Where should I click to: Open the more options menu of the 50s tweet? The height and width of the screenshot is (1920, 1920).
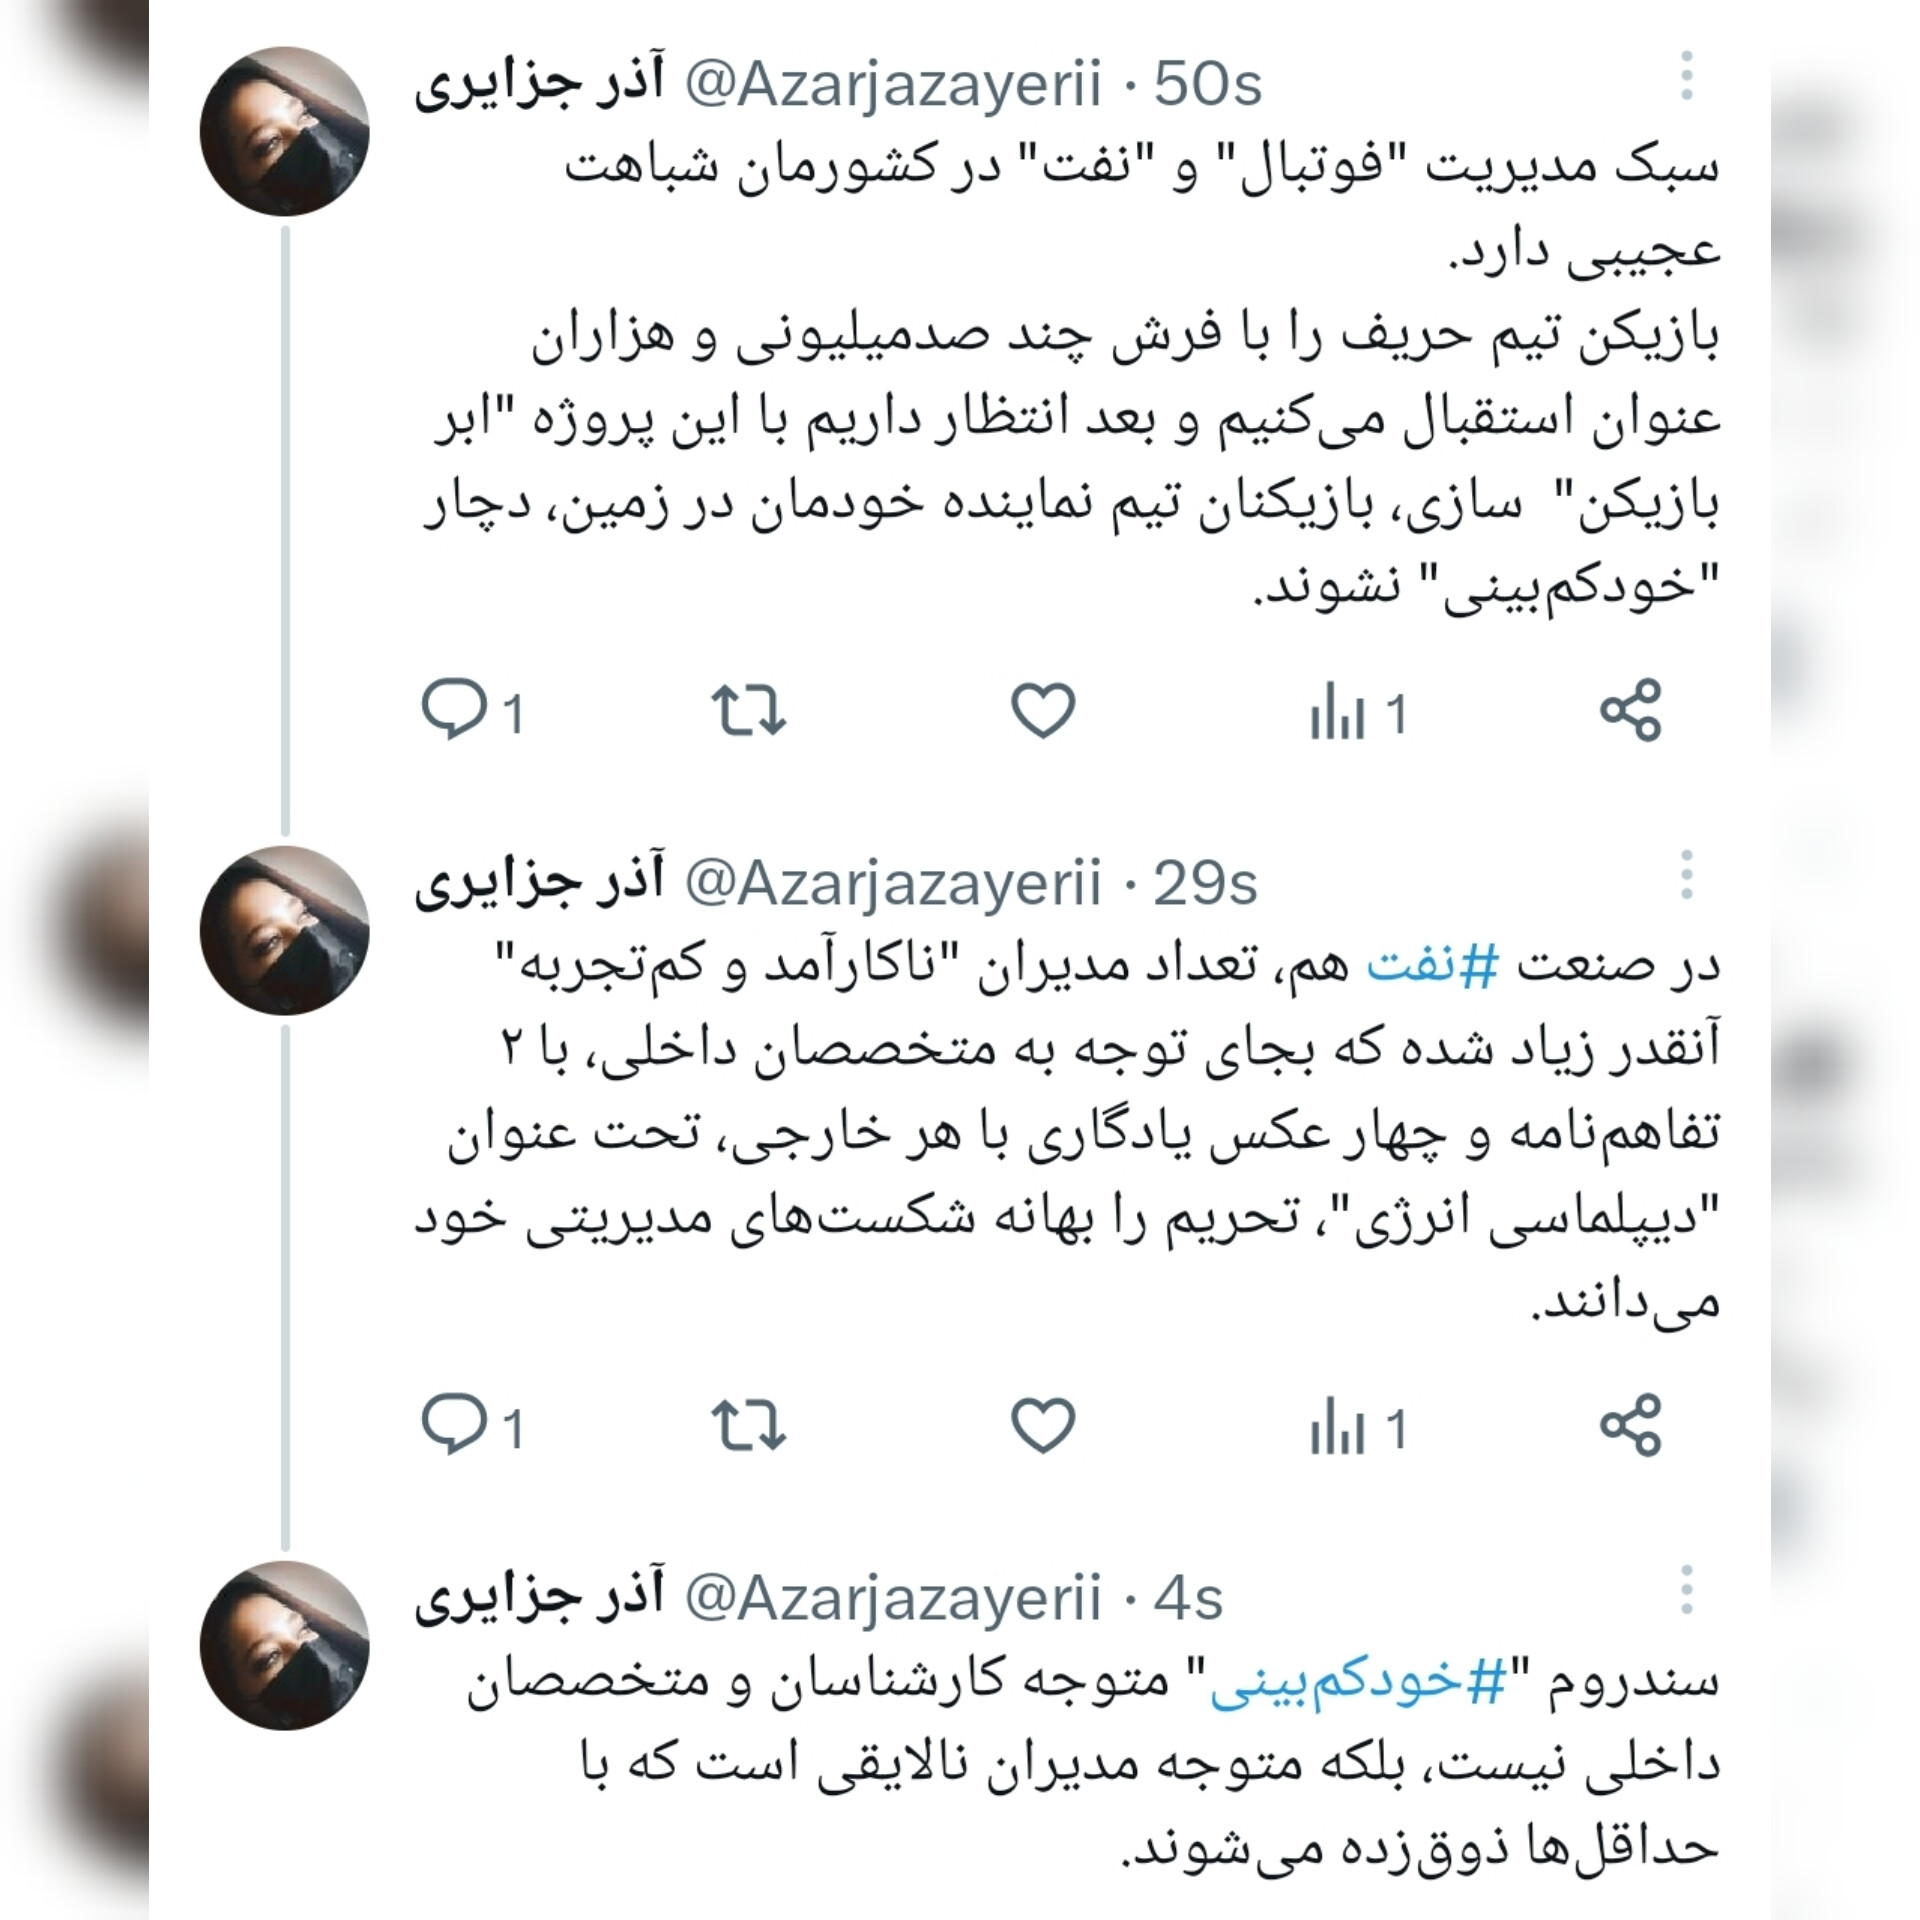[x=1686, y=75]
